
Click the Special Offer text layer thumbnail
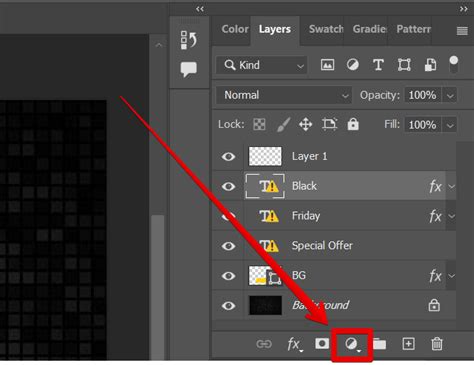click(x=269, y=246)
